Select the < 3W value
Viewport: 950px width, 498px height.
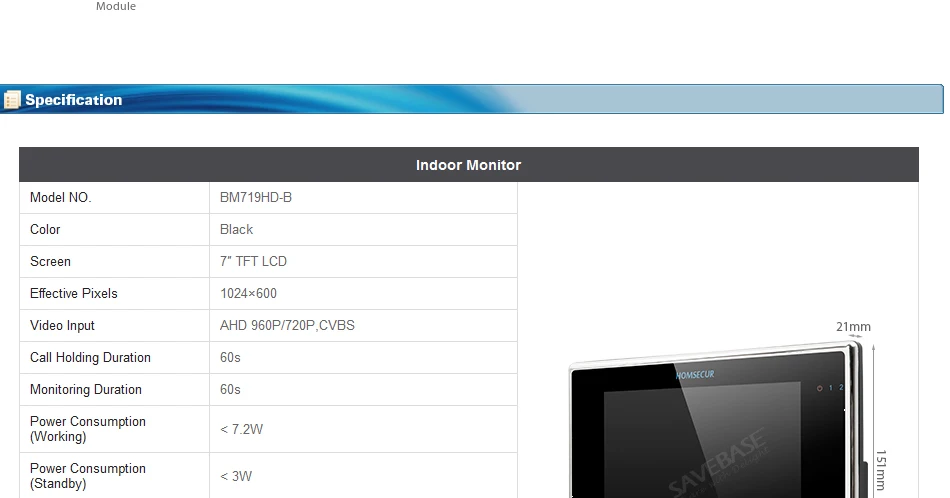[236, 477]
